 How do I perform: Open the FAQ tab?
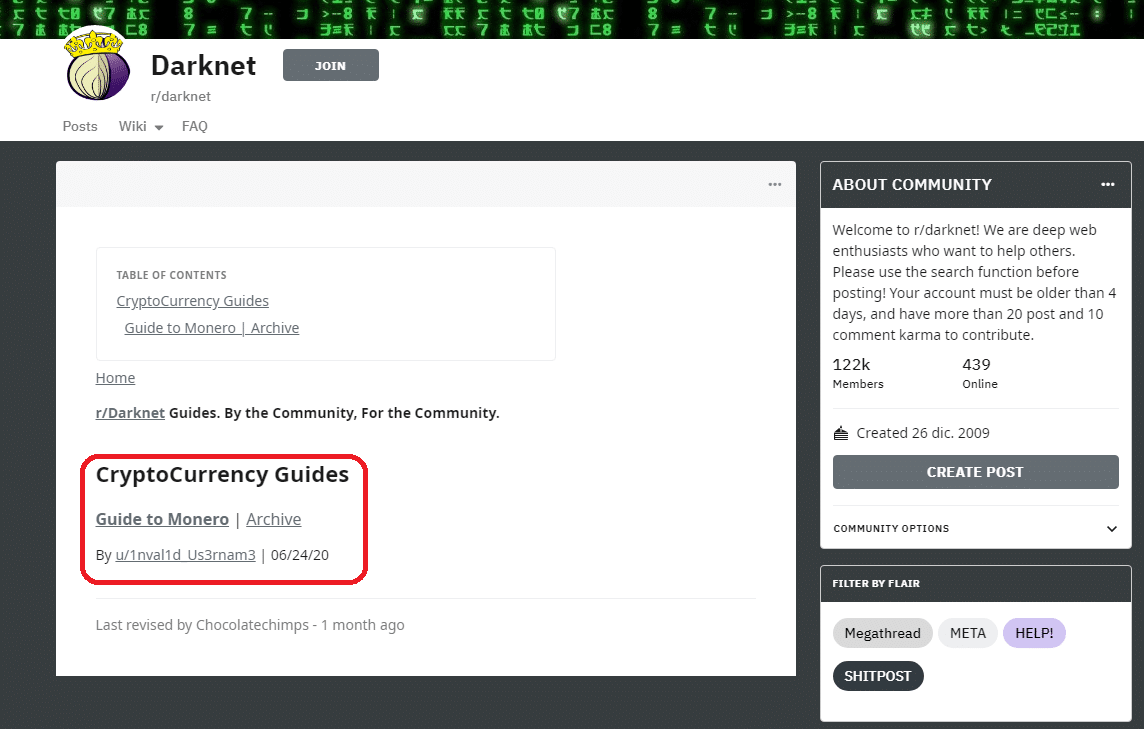(x=195, y=126)
